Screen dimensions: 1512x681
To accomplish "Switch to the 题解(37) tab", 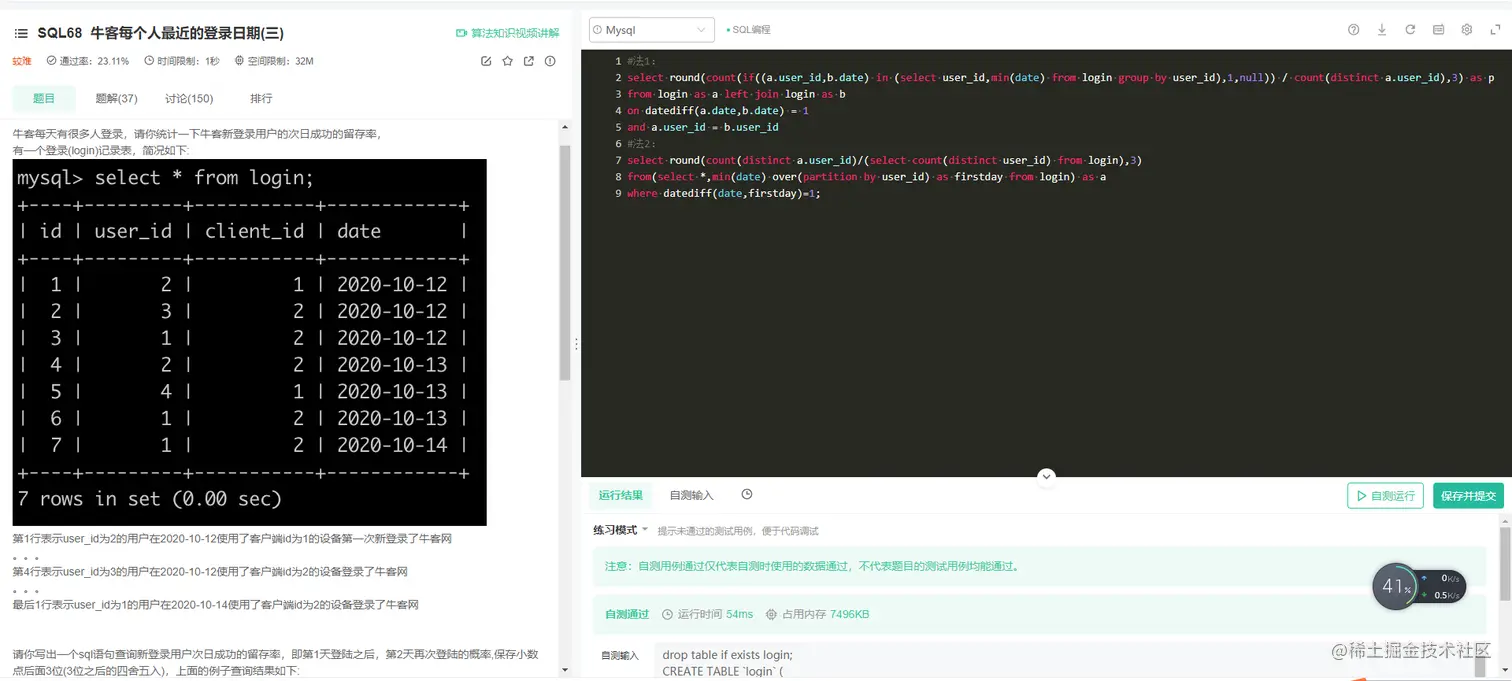I will 116,98.
